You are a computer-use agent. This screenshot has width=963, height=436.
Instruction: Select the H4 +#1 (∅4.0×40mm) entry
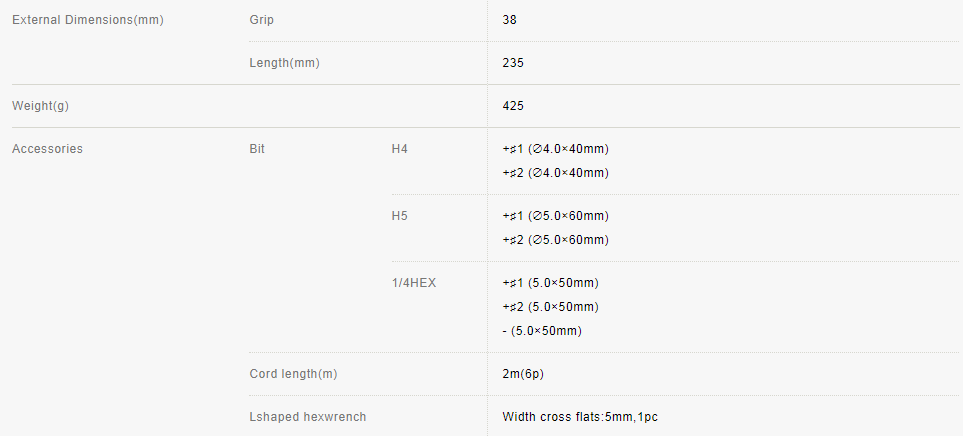[x=556, y=149]
